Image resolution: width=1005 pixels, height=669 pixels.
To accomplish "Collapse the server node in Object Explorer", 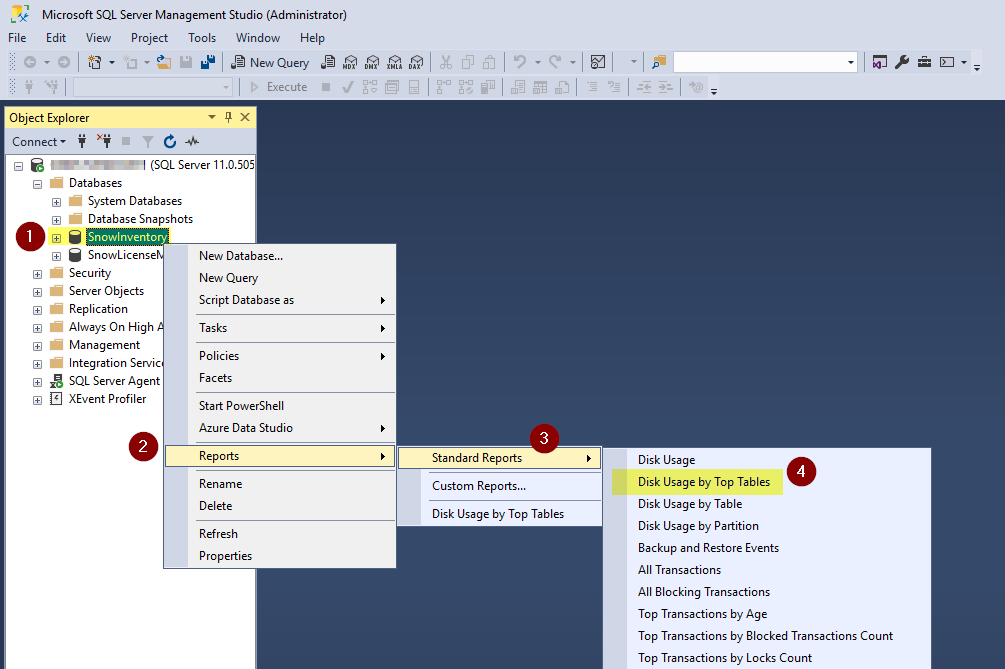I will tap(19, 166).
